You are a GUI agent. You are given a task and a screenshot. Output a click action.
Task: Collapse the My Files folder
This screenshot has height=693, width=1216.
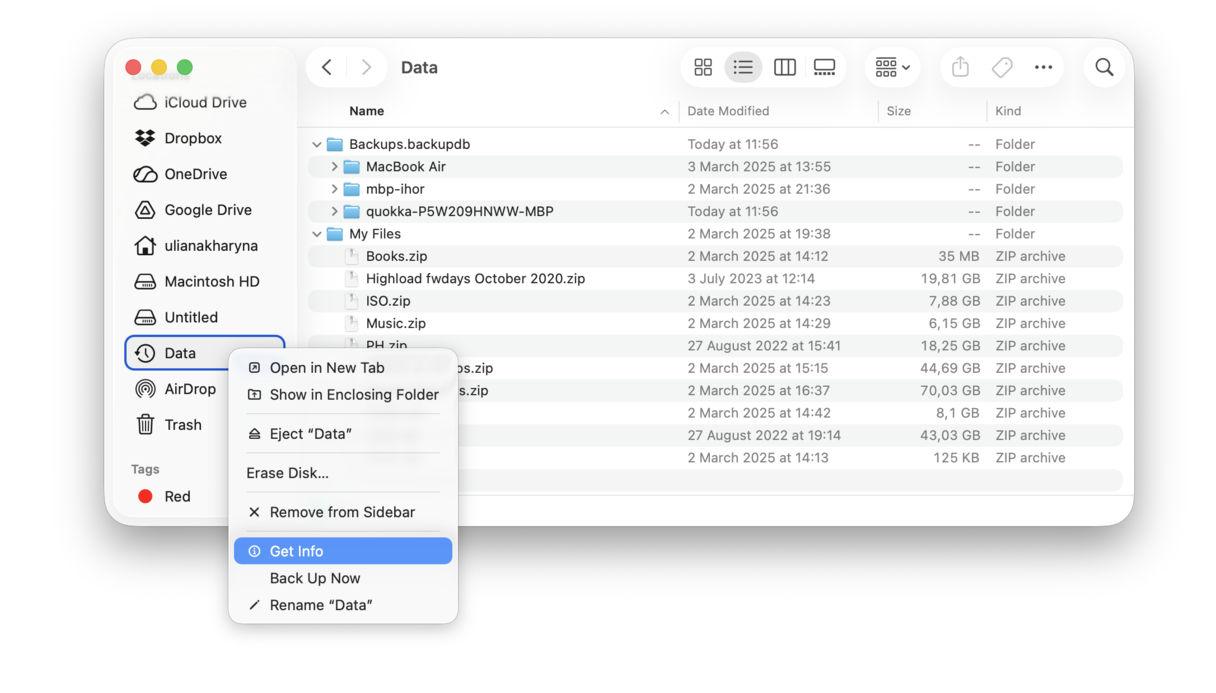point(317,233)
